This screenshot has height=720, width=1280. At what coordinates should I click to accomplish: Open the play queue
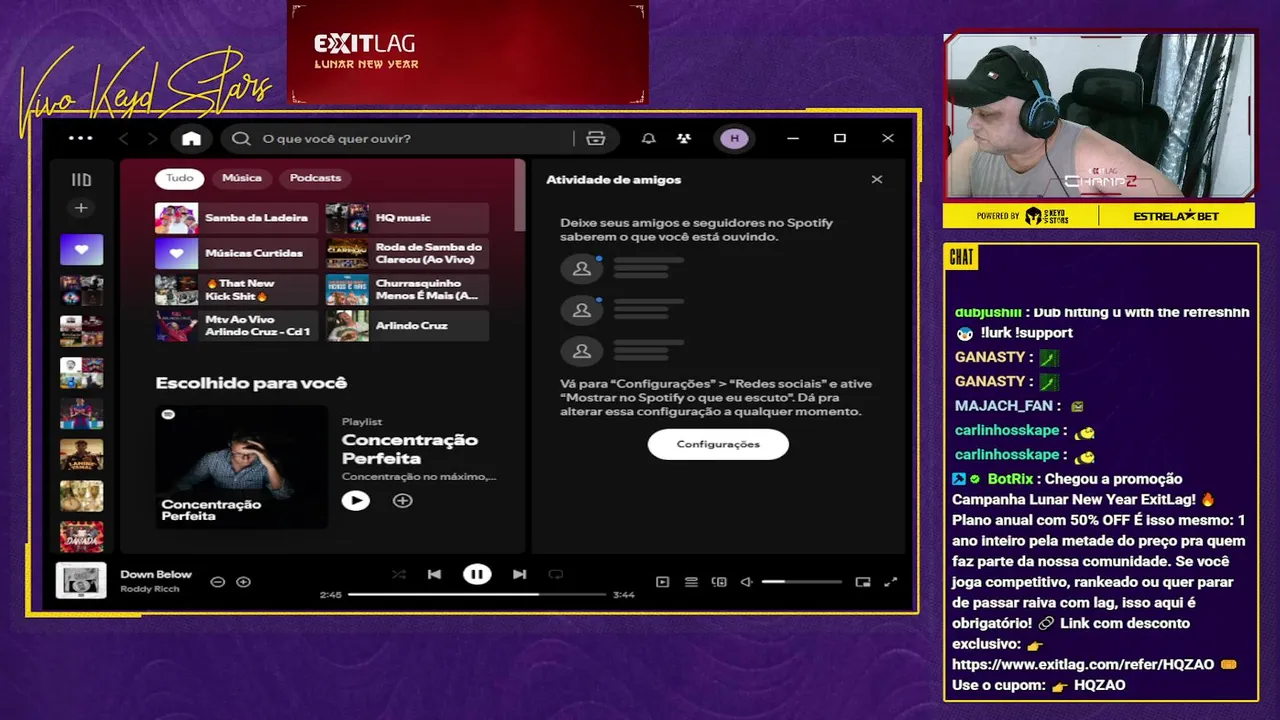tap(691, 581)
